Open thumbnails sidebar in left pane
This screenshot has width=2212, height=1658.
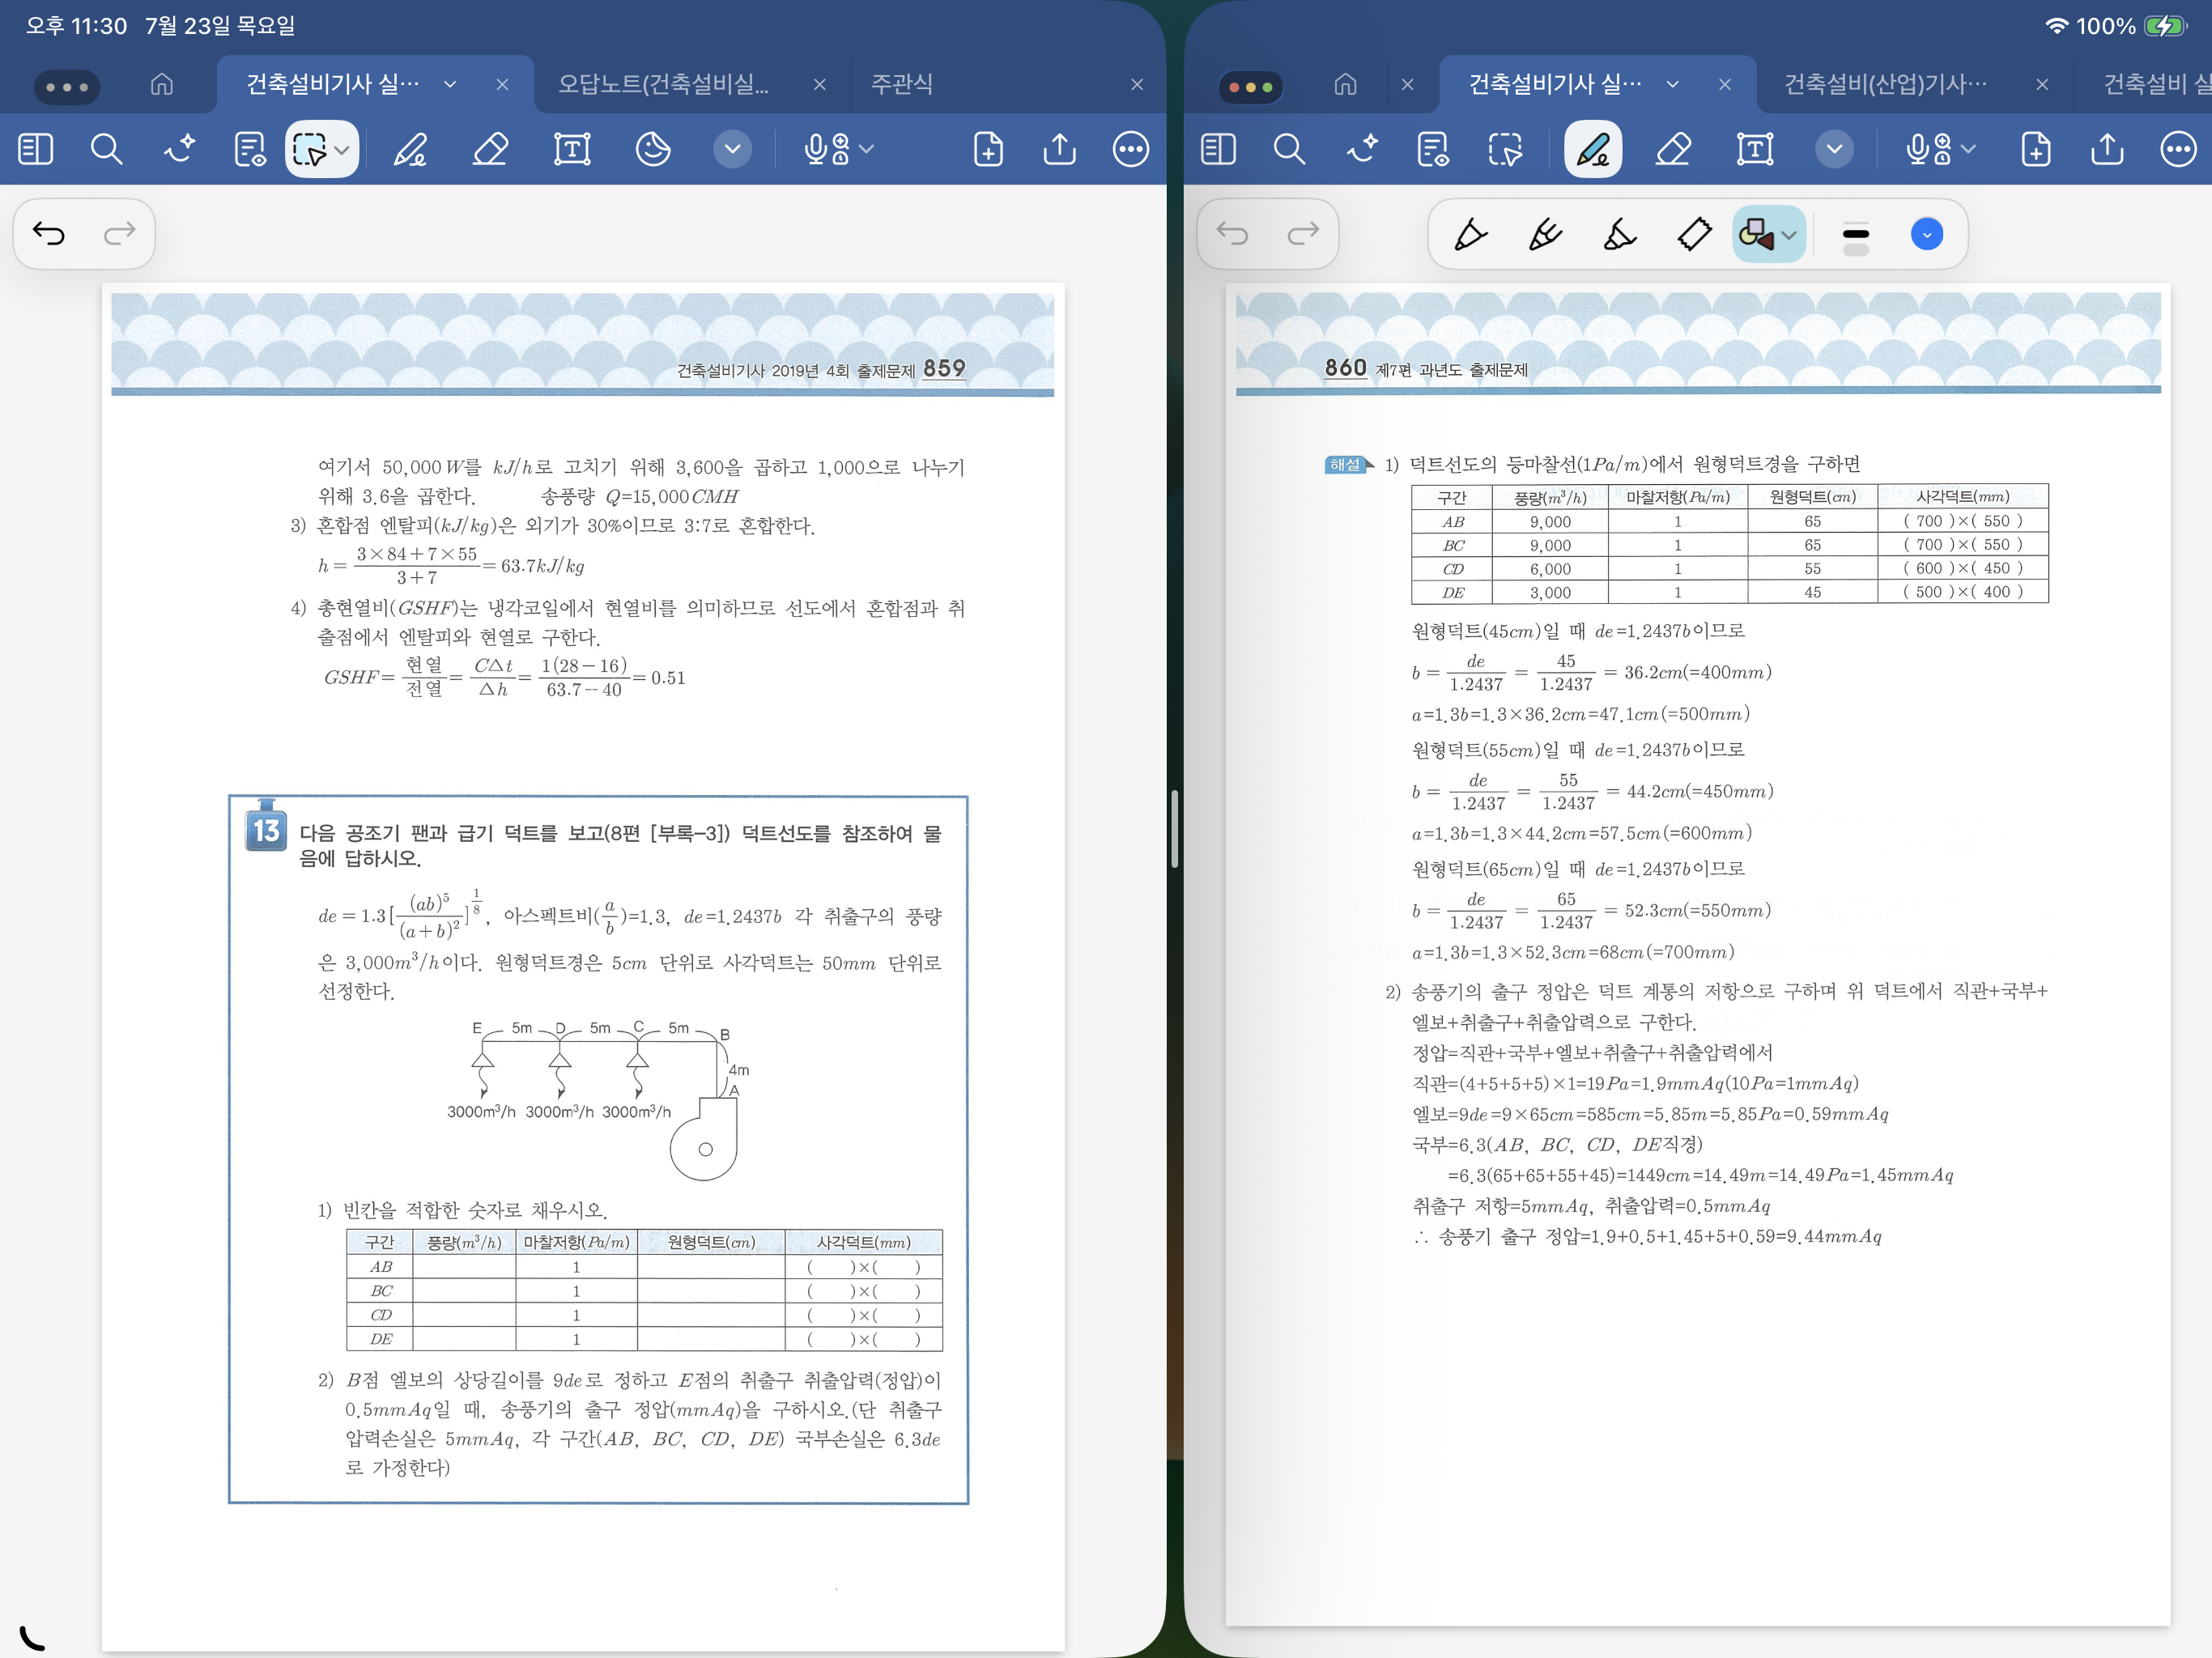[36, 150]
